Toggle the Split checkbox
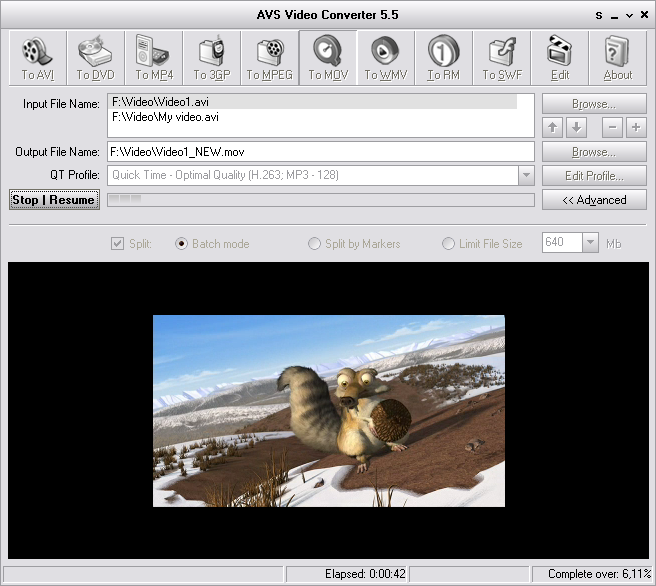 (118, 243)
